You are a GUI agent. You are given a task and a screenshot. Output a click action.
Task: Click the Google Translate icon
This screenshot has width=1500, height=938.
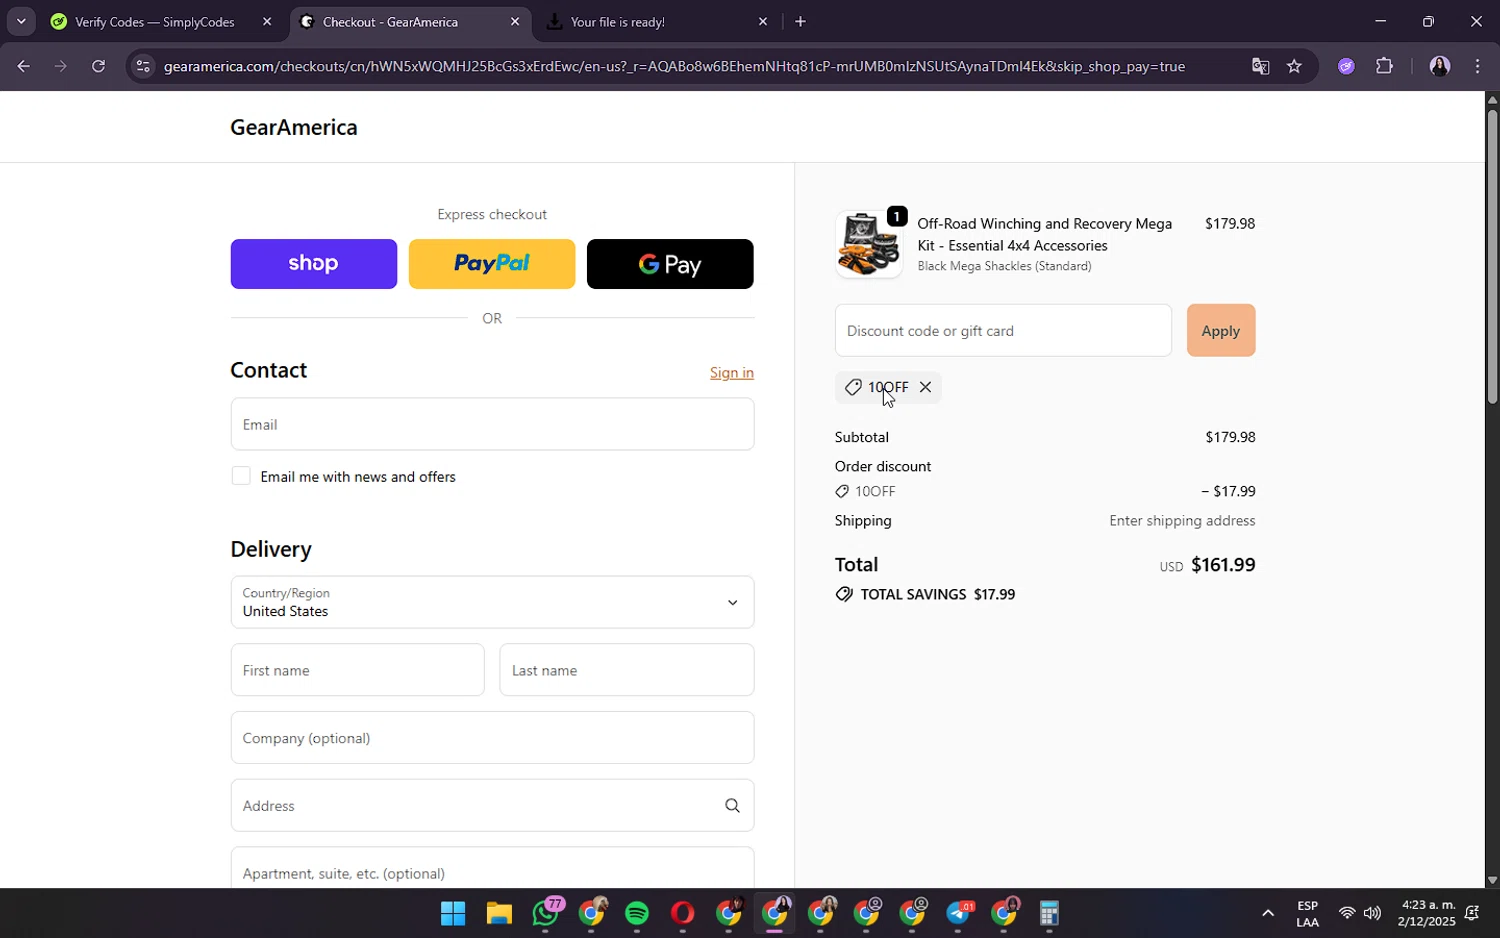1260,66
